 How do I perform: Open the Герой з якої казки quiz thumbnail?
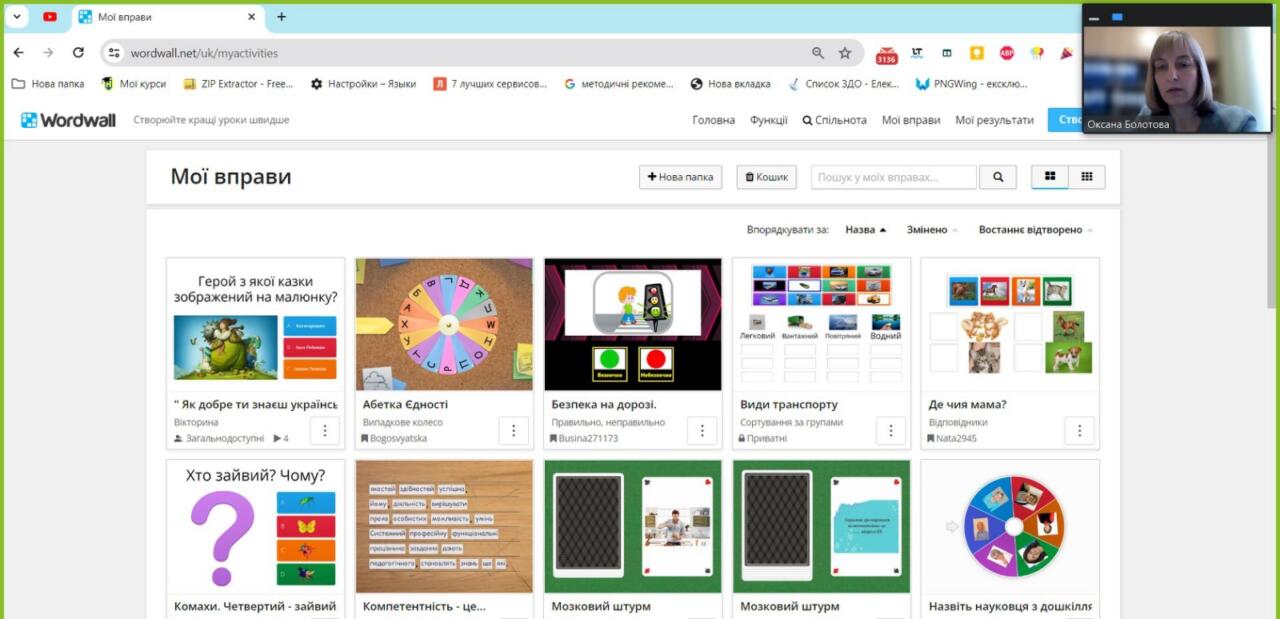pos(256,324)
